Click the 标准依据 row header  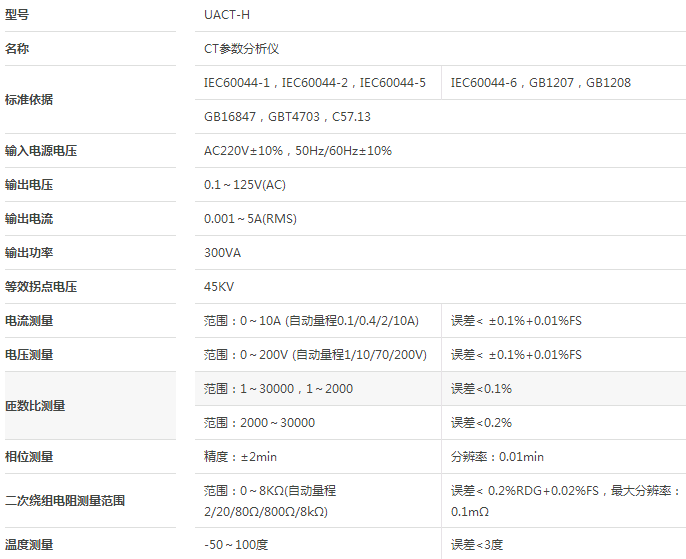coord(30,100)
